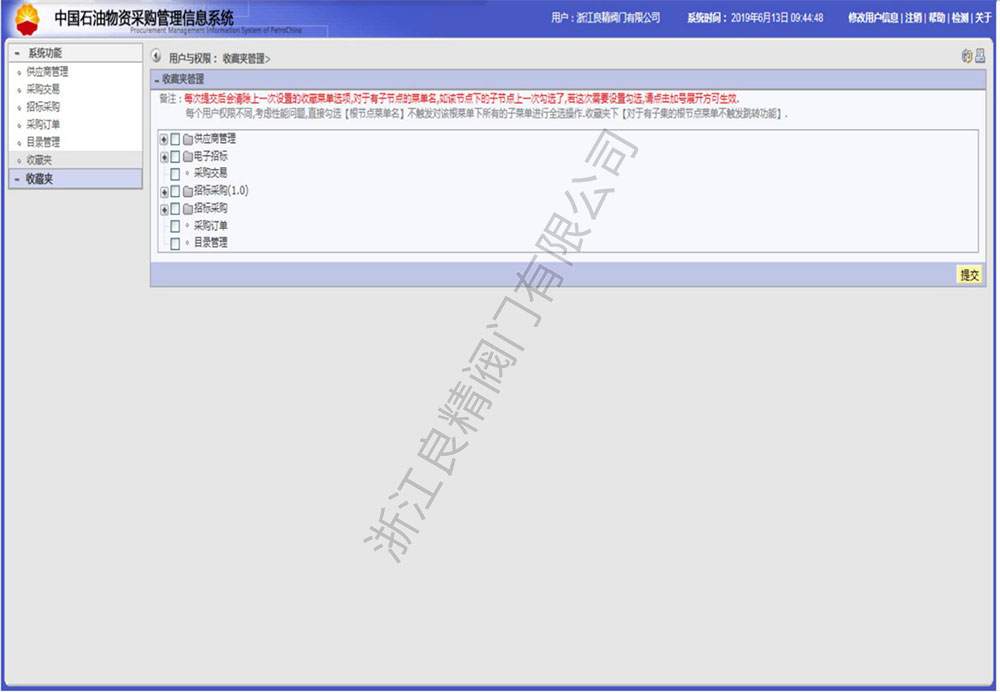1000x692 pixels.
Task: Check the 采购交易 checkbox in tree
Action: (175, 174)
